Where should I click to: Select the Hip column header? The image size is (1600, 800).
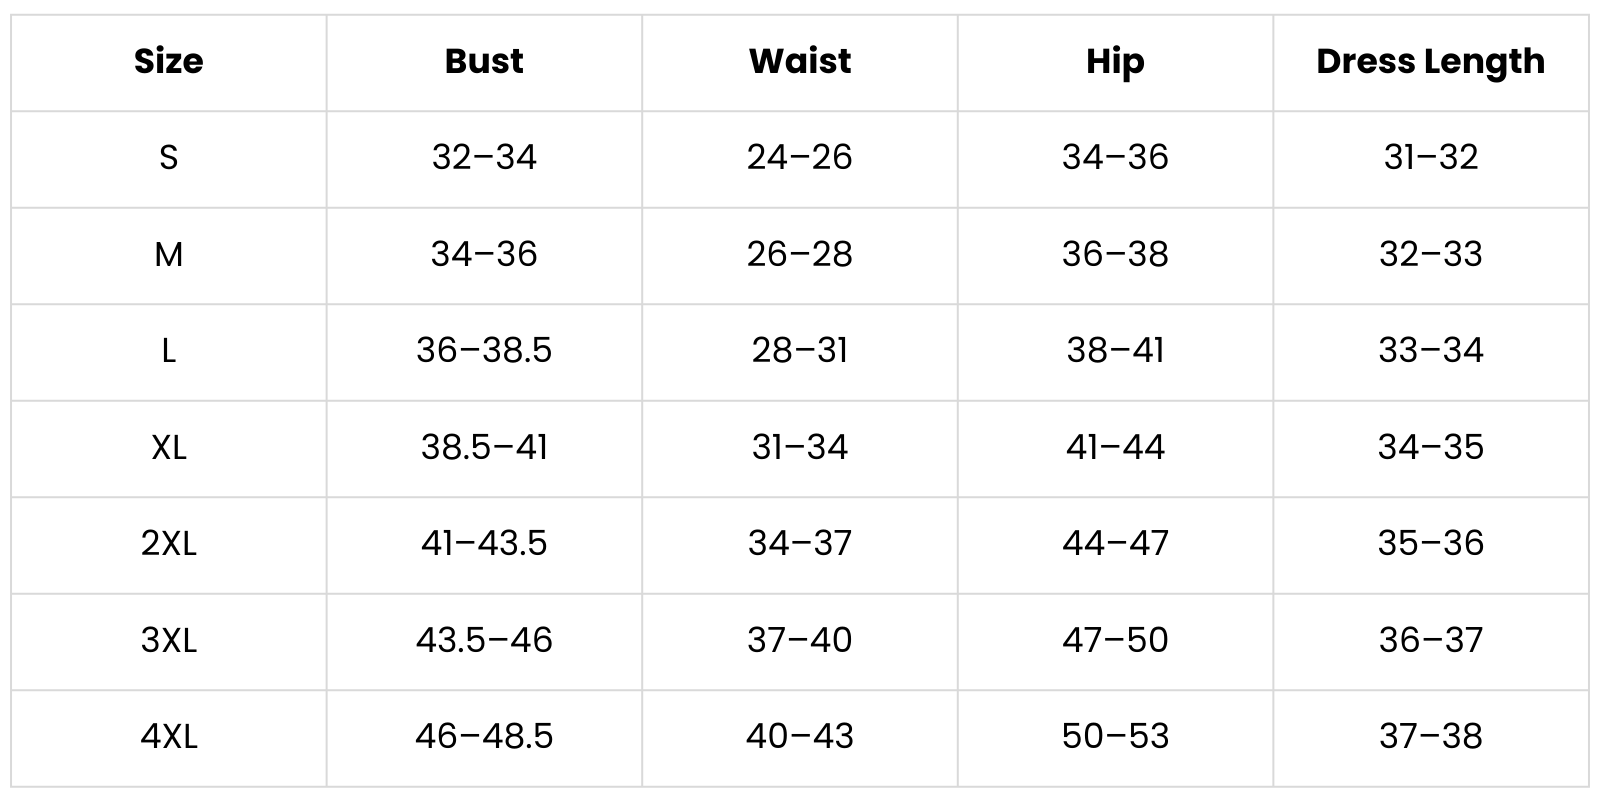pos(1115,61)
